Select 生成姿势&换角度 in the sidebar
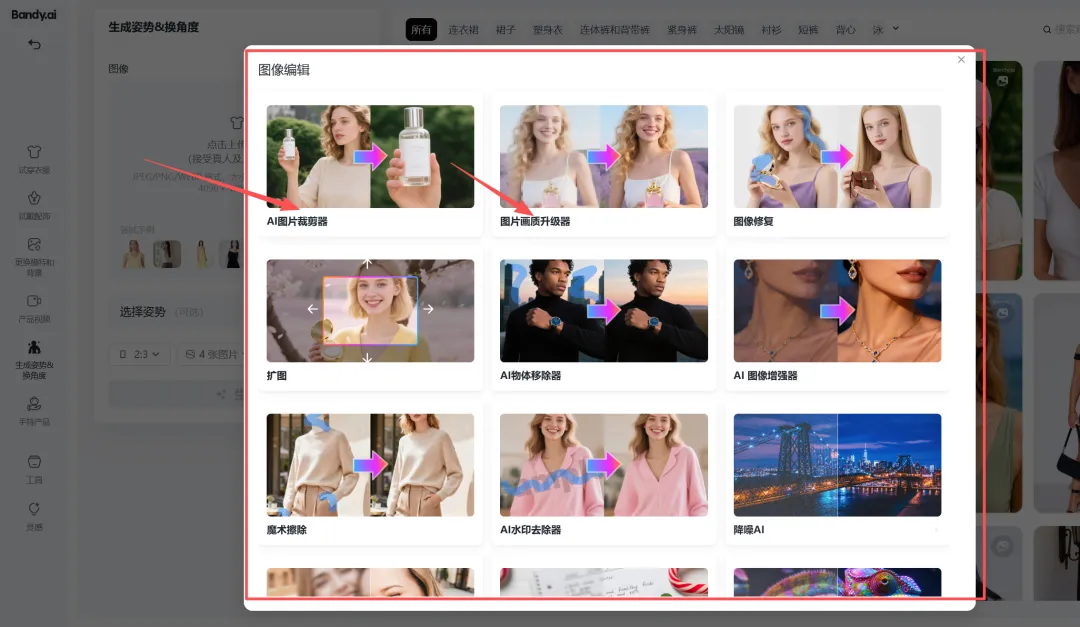The height and width of the screenshot is (627, 1080). click(34, 360)
